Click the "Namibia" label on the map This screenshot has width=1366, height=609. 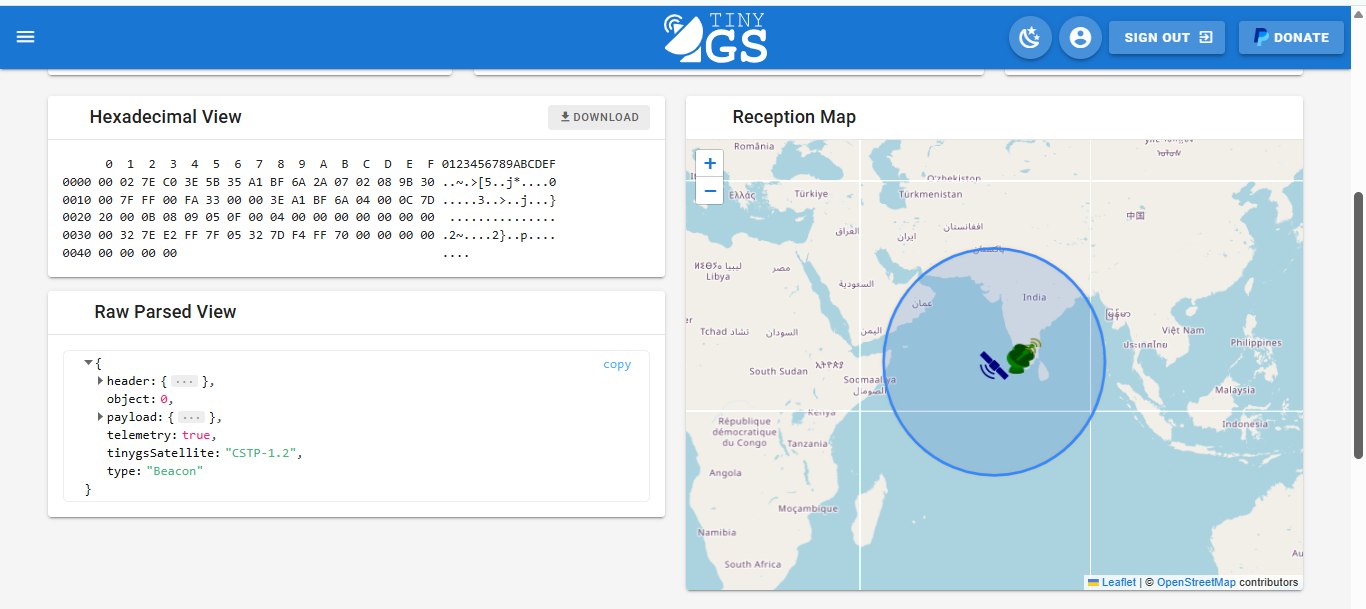[x=717, y=532]
